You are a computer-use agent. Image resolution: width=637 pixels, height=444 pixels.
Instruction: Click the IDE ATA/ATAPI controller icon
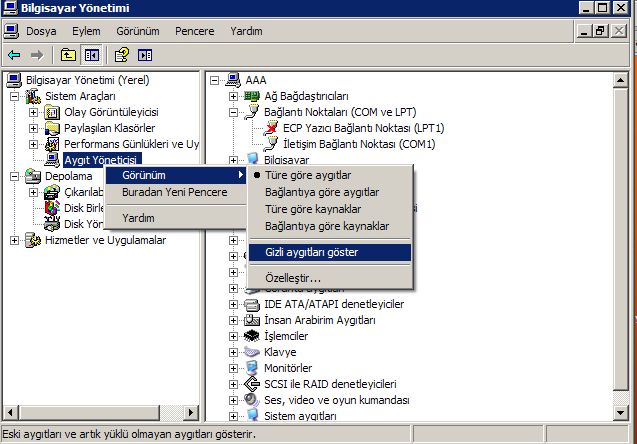click(252, 304)
